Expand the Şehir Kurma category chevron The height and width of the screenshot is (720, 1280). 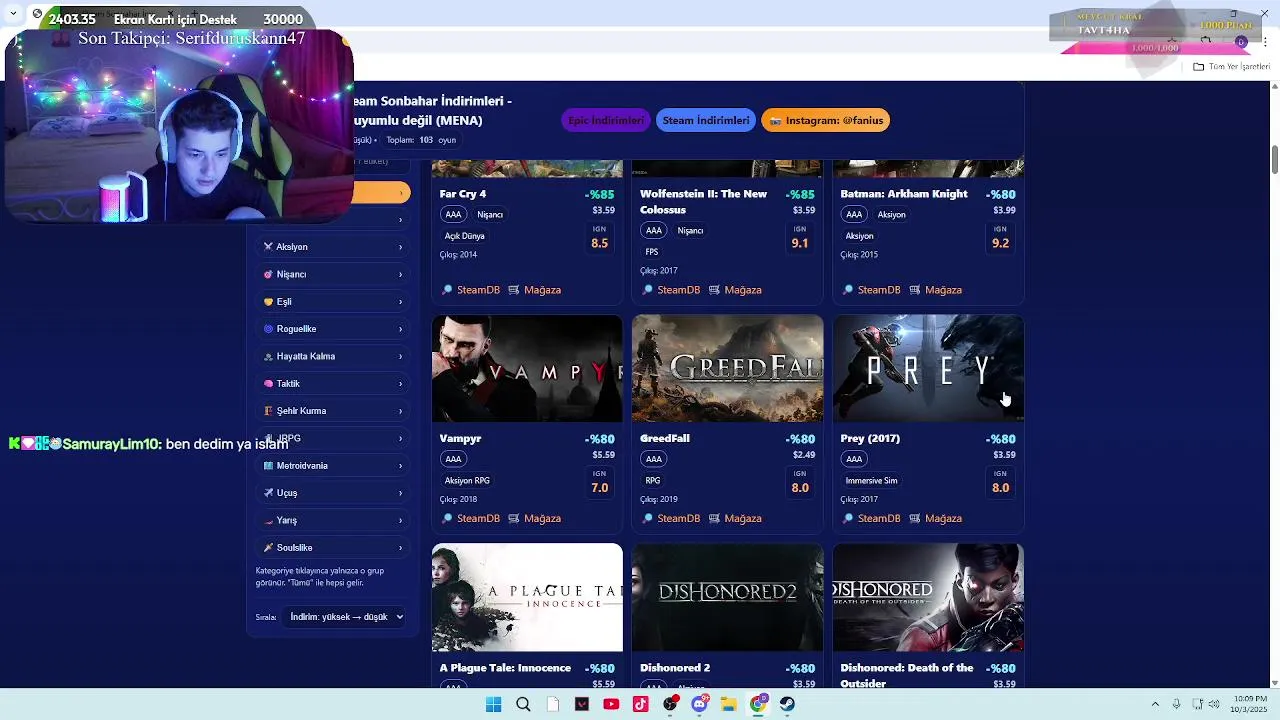click(400, 411)
